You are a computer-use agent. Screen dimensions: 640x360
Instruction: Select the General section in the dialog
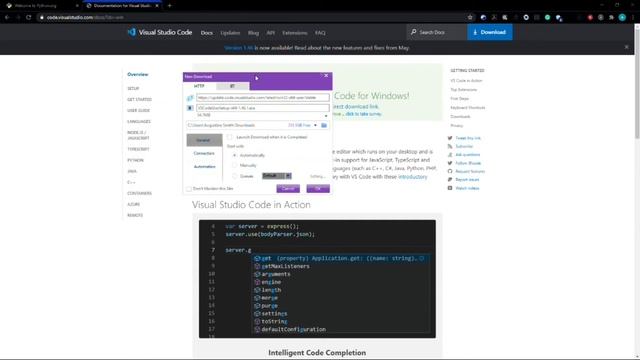pos(204,140)
